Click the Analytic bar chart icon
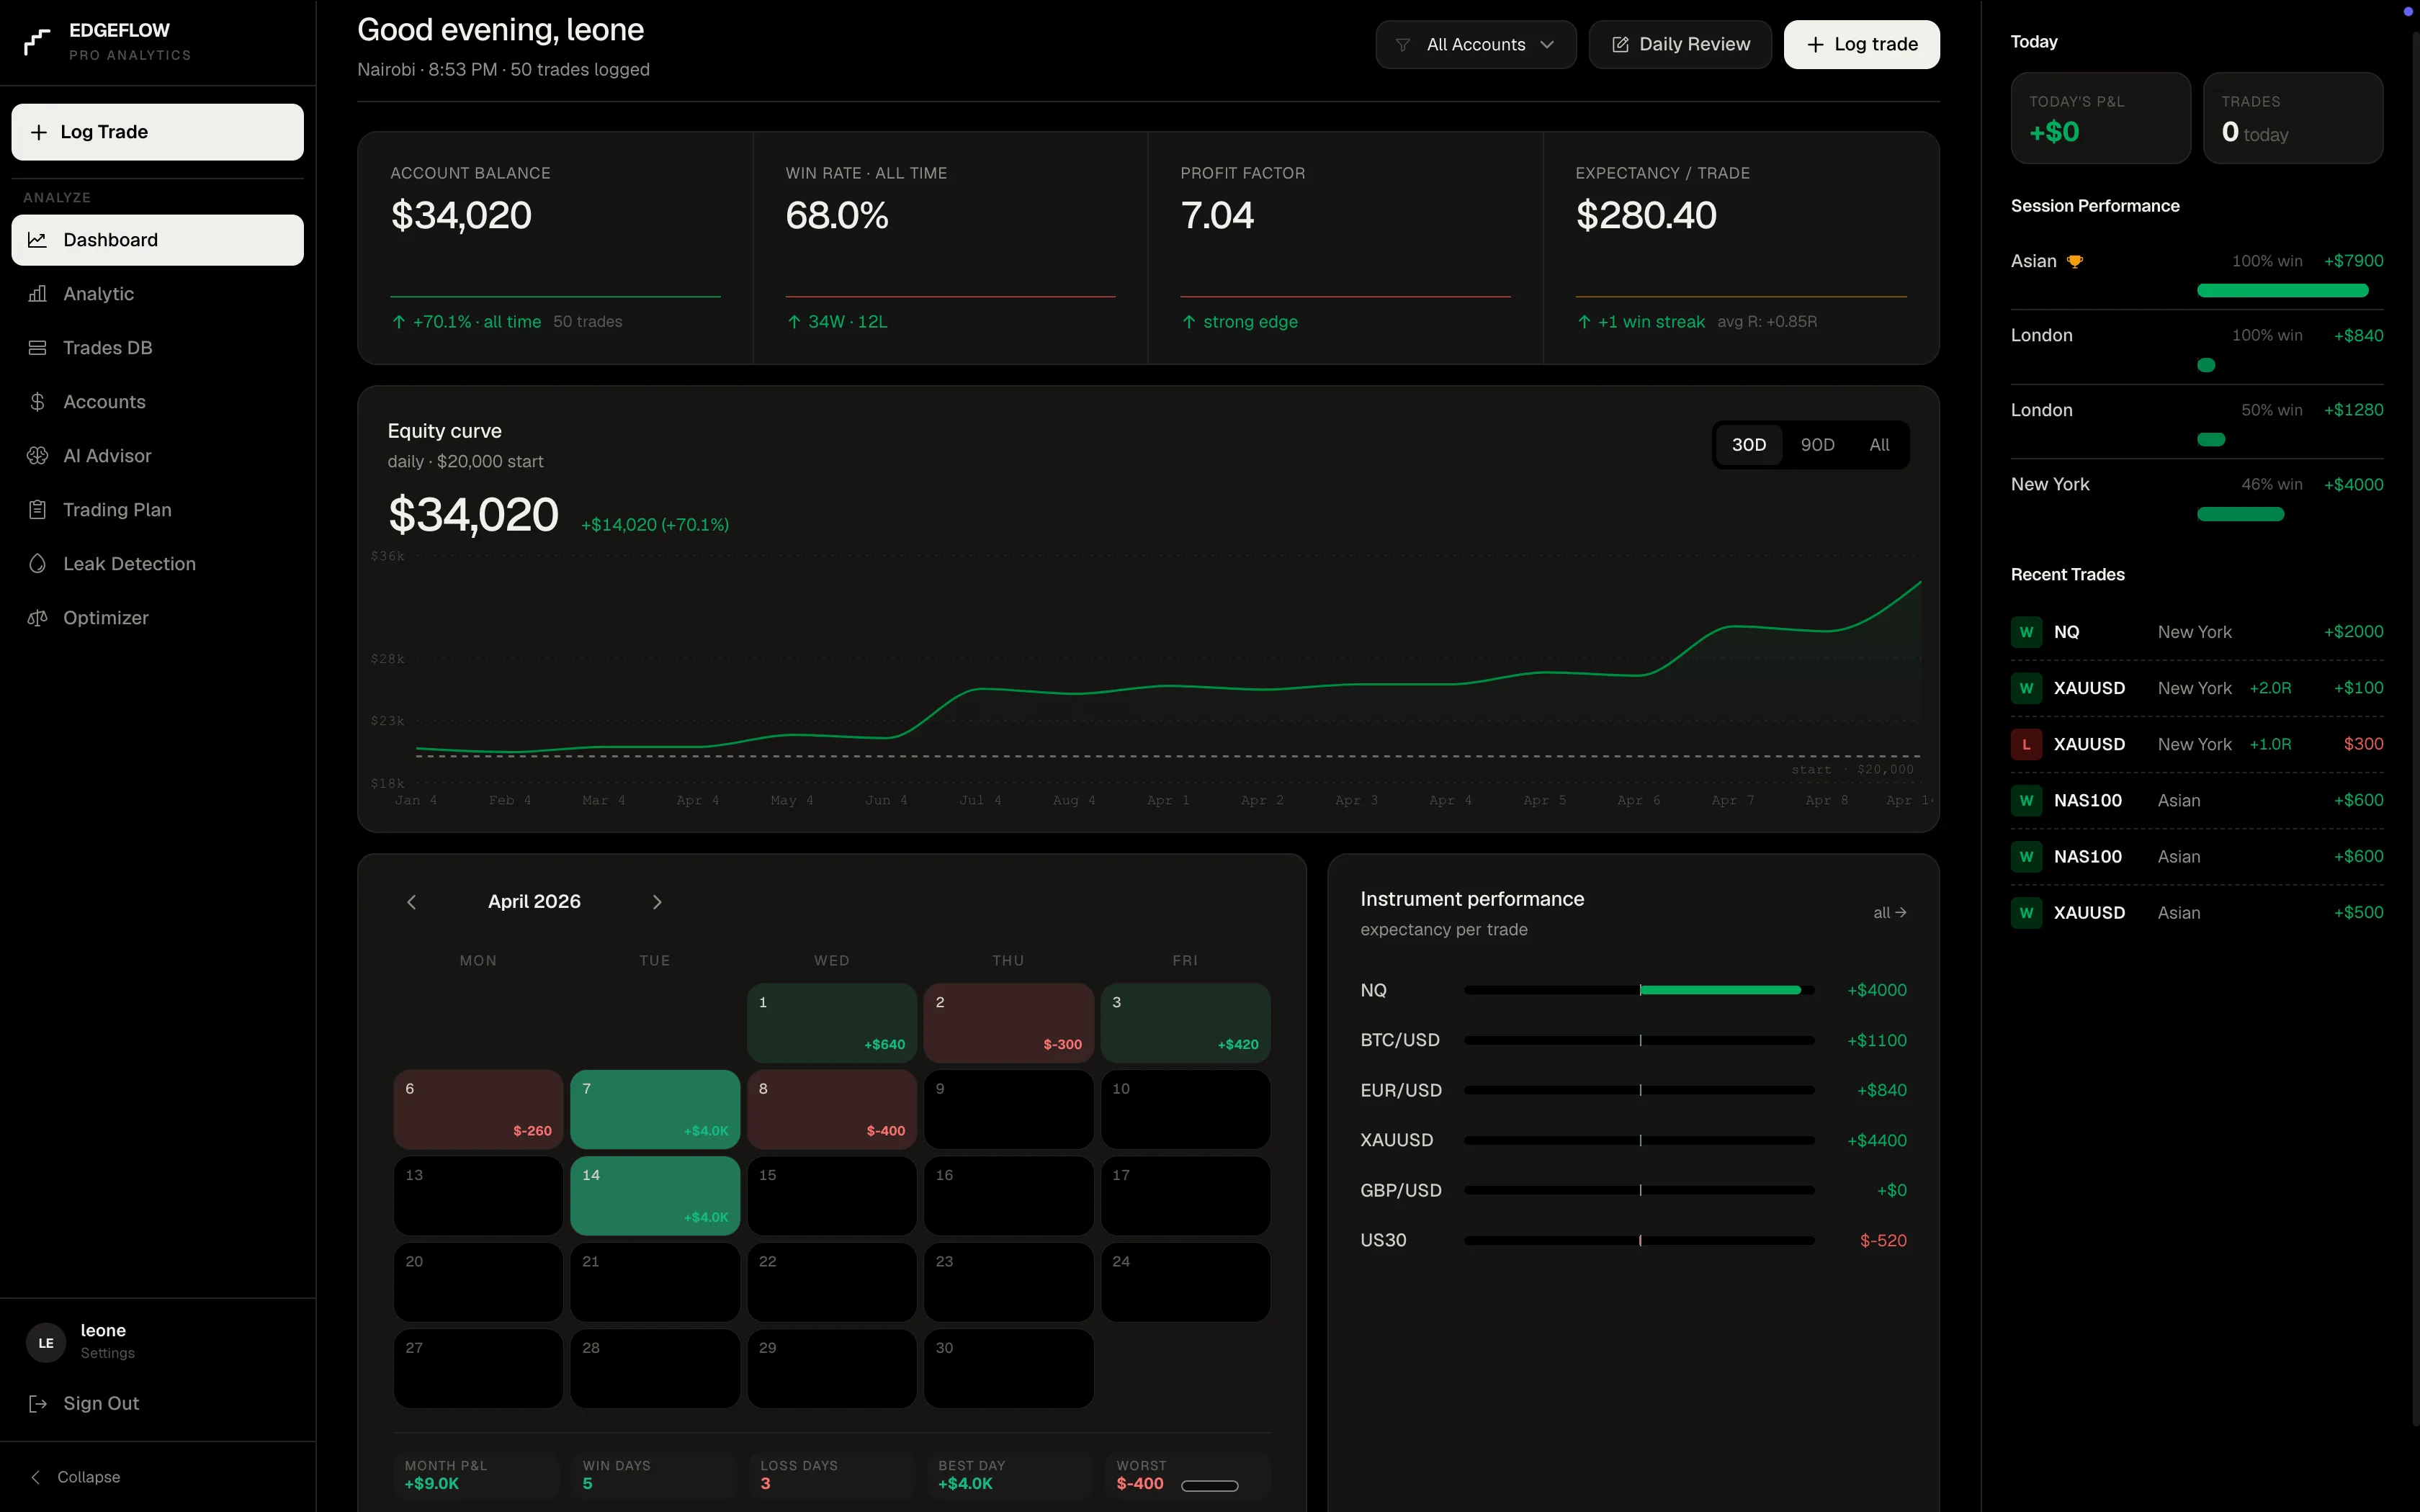The width and height of the screenshot is (2420, 1512). pyautogui.click(x=37, y=294)
